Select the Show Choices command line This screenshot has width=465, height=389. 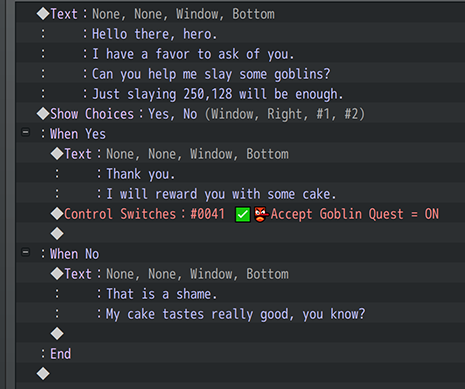[x=240, y=114]
